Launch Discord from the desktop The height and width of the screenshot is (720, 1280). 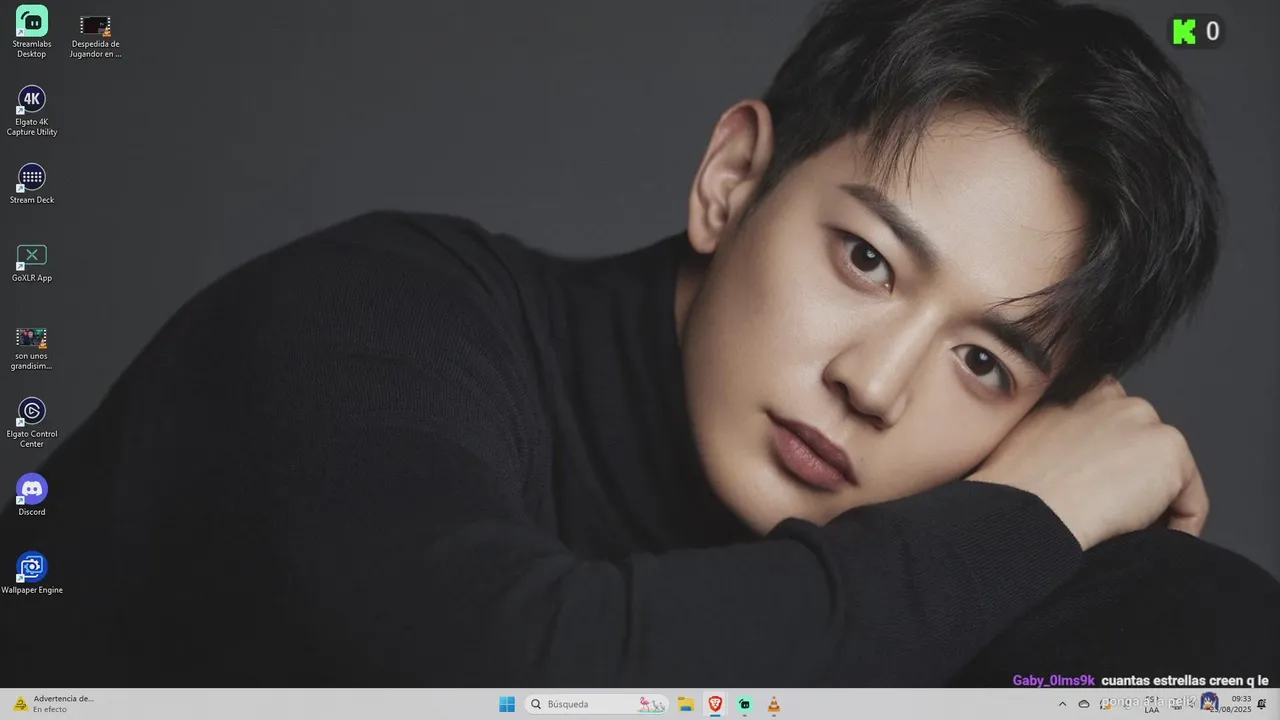pos(32,495)
